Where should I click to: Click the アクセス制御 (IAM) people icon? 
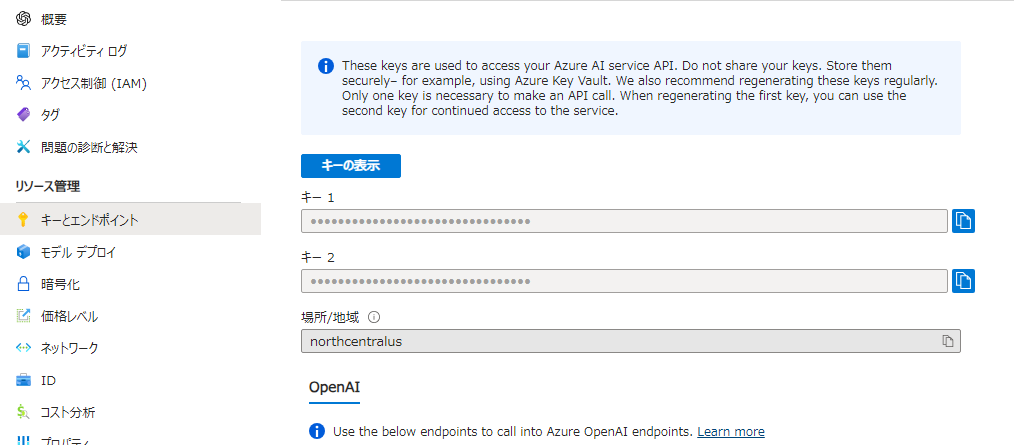pyautogui.click(x=24, y=83)
